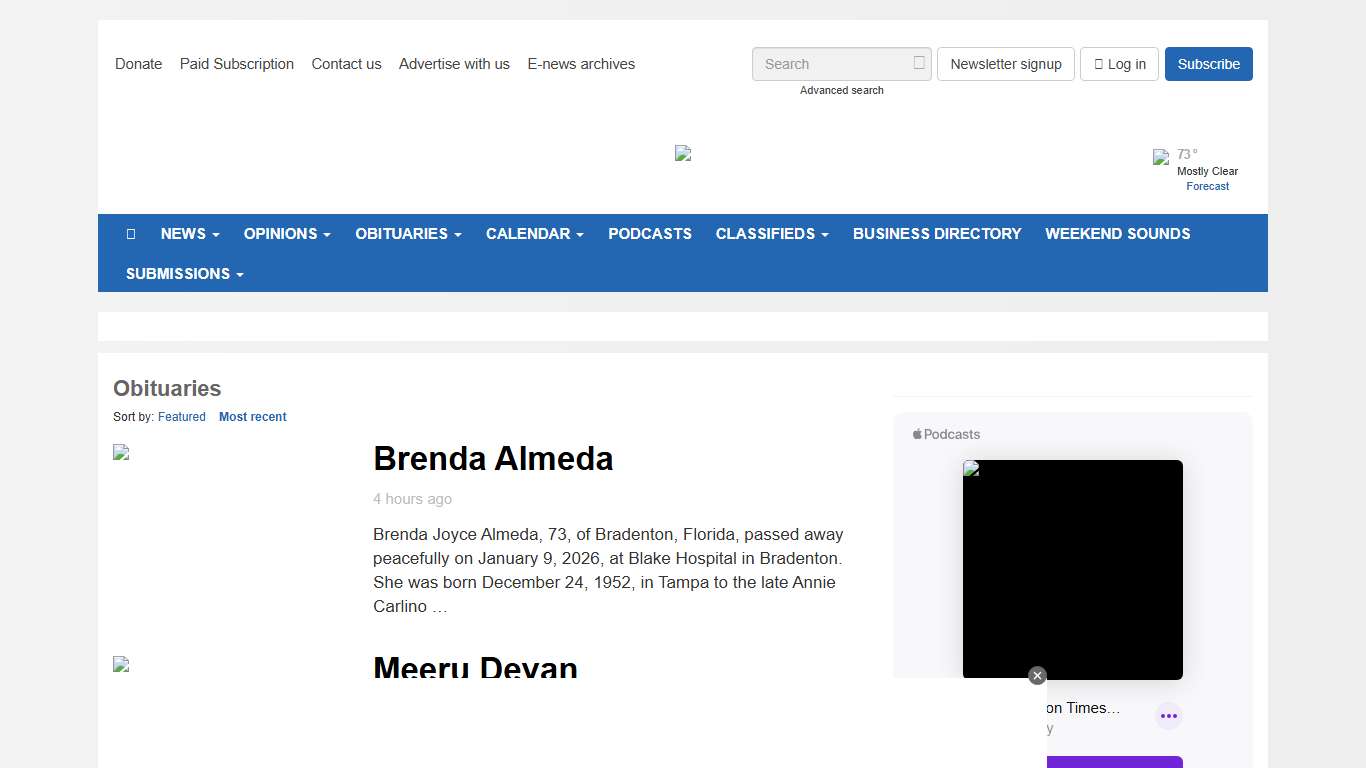
Task: Expand the Obituaries dropdown menu
Action: [408, 234]
